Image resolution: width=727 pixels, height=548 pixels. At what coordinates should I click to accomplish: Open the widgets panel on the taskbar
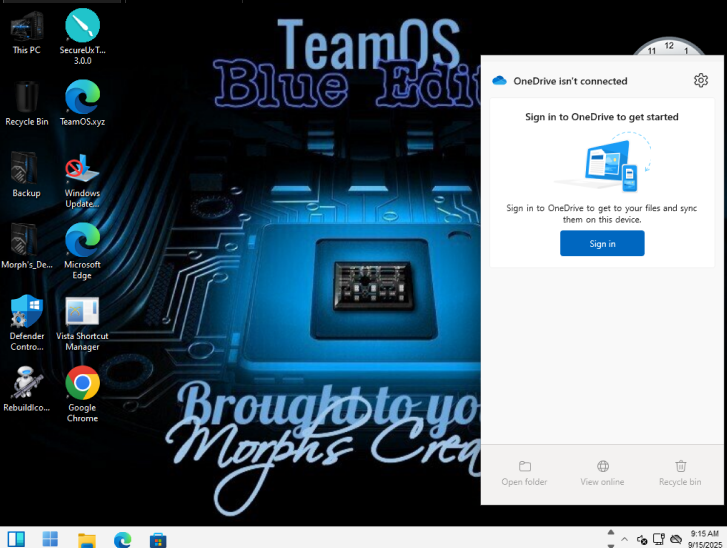click(x=16, y=539)
